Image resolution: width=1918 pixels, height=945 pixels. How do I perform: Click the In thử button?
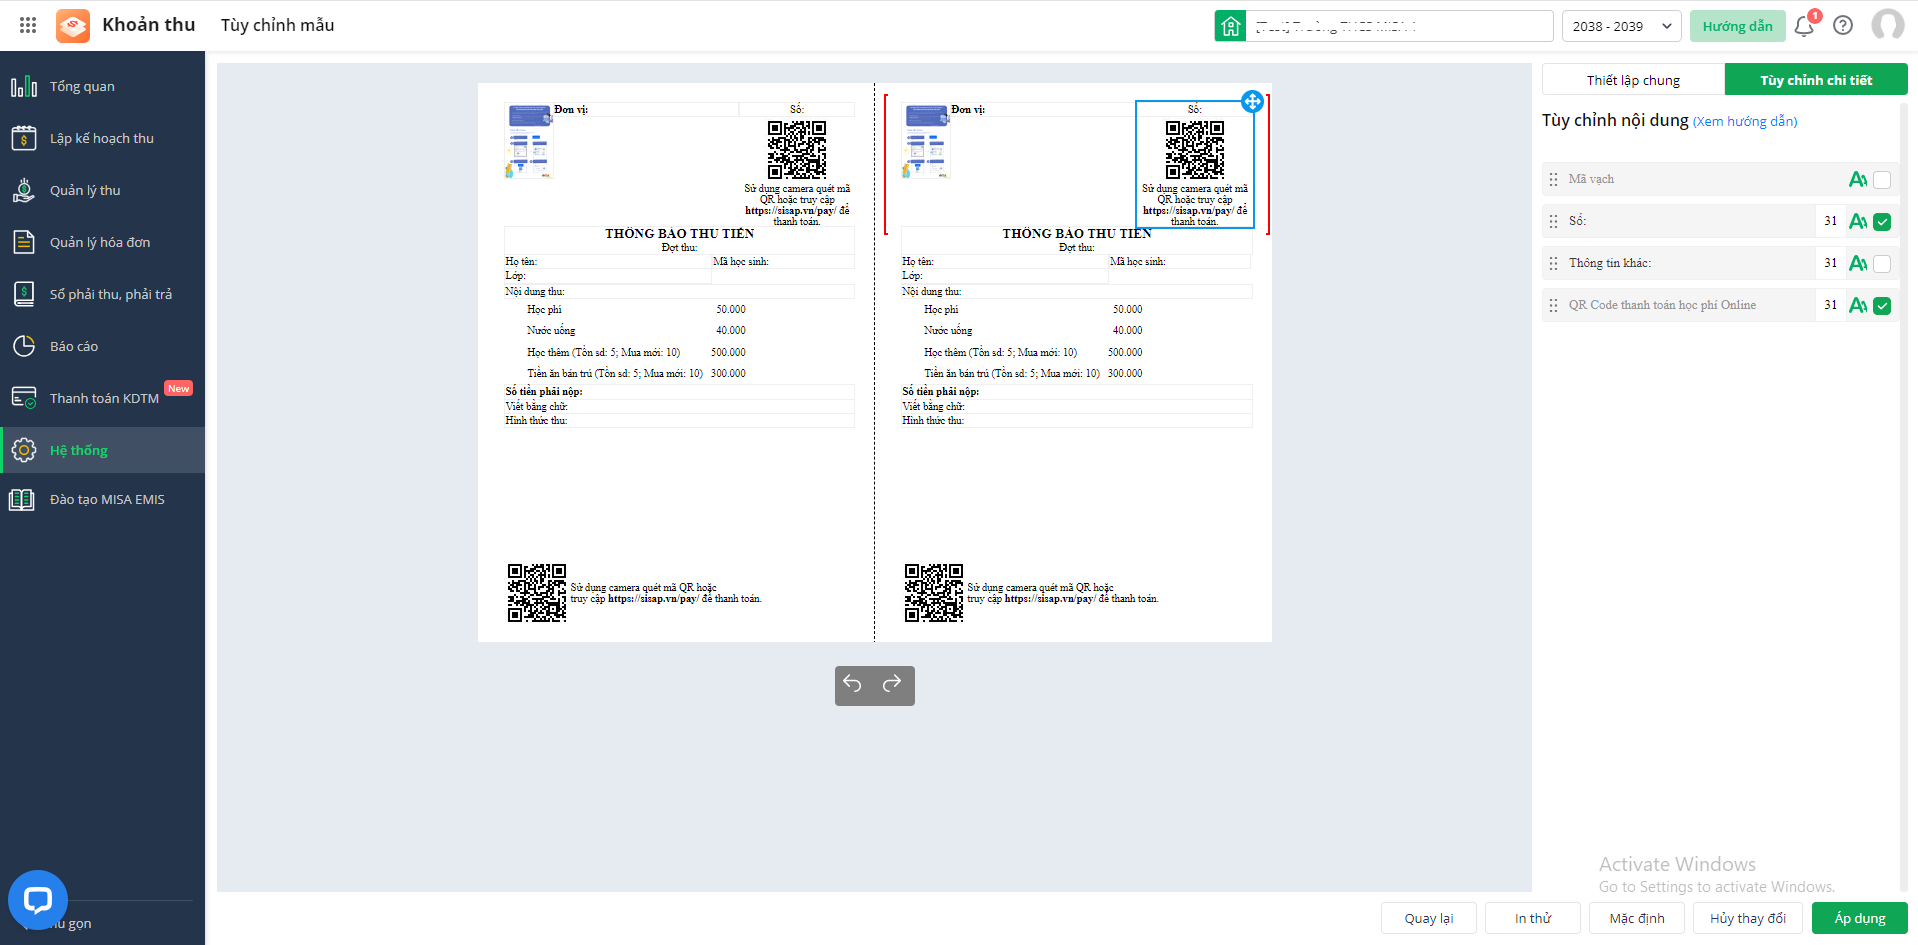click(1532, 918)
